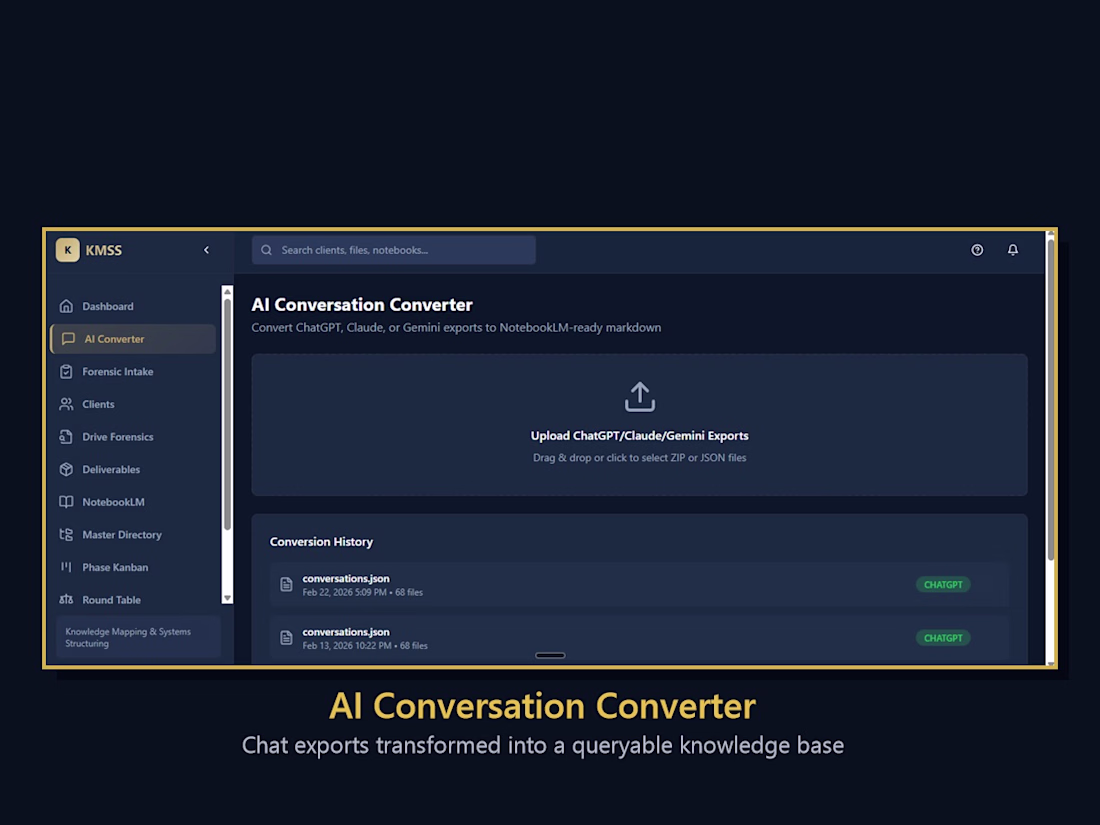Go to Dashboard
Image resolution: width=1100 pixels, height=825 pixels.
[133, 306]
